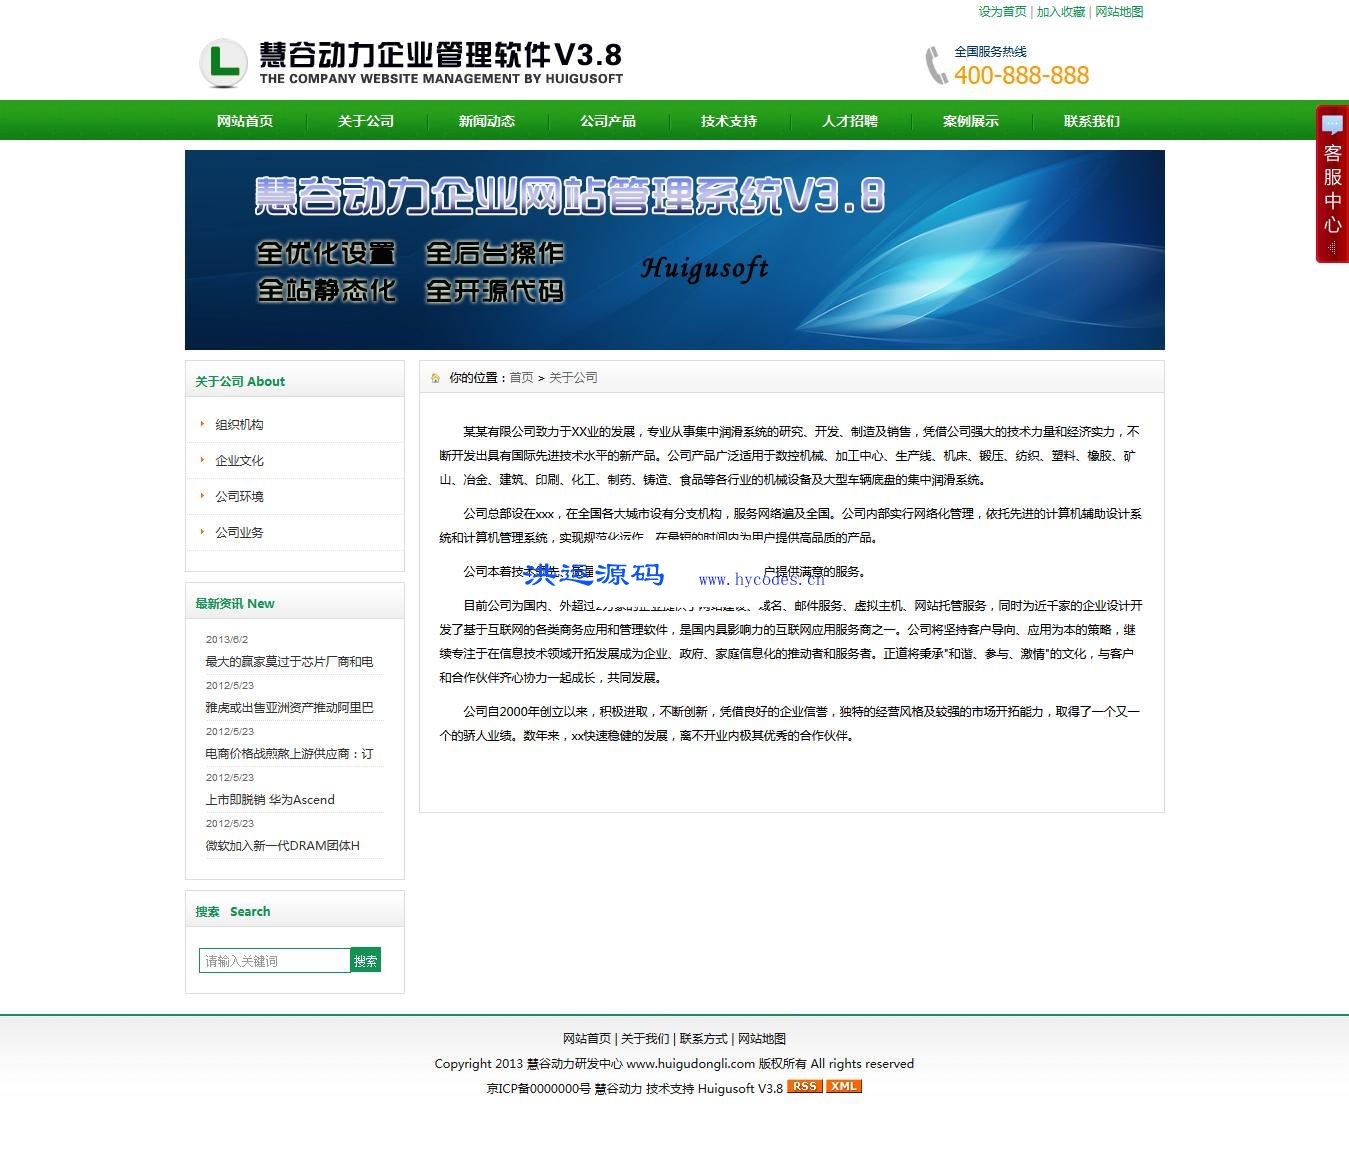Screen dimensions: 1349x1151
Task: Click the arrow icon beside 组织机构
Action: [203, 423]
